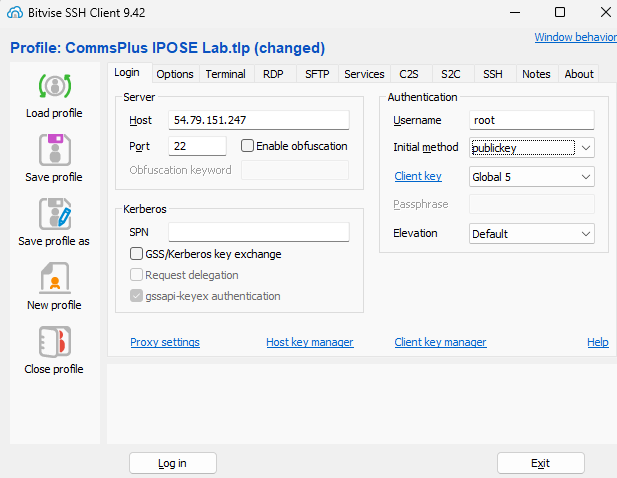Click the Bitvise cloud logo in title bar
Viewport: 617px width, 478px height.
pyautogui.click(x=15, y=13)
